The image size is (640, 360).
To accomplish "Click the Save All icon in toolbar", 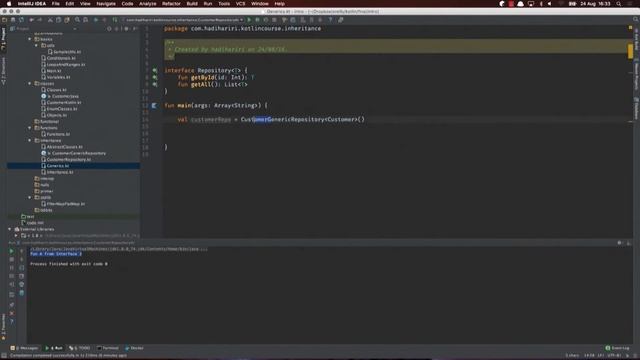I will click(13, 20).
